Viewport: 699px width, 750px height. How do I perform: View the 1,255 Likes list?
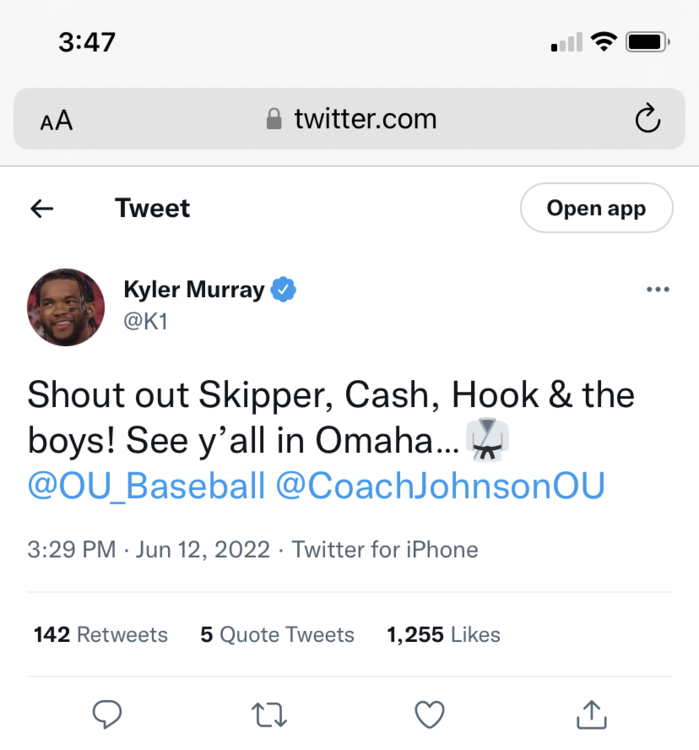(x=443, y=634)
